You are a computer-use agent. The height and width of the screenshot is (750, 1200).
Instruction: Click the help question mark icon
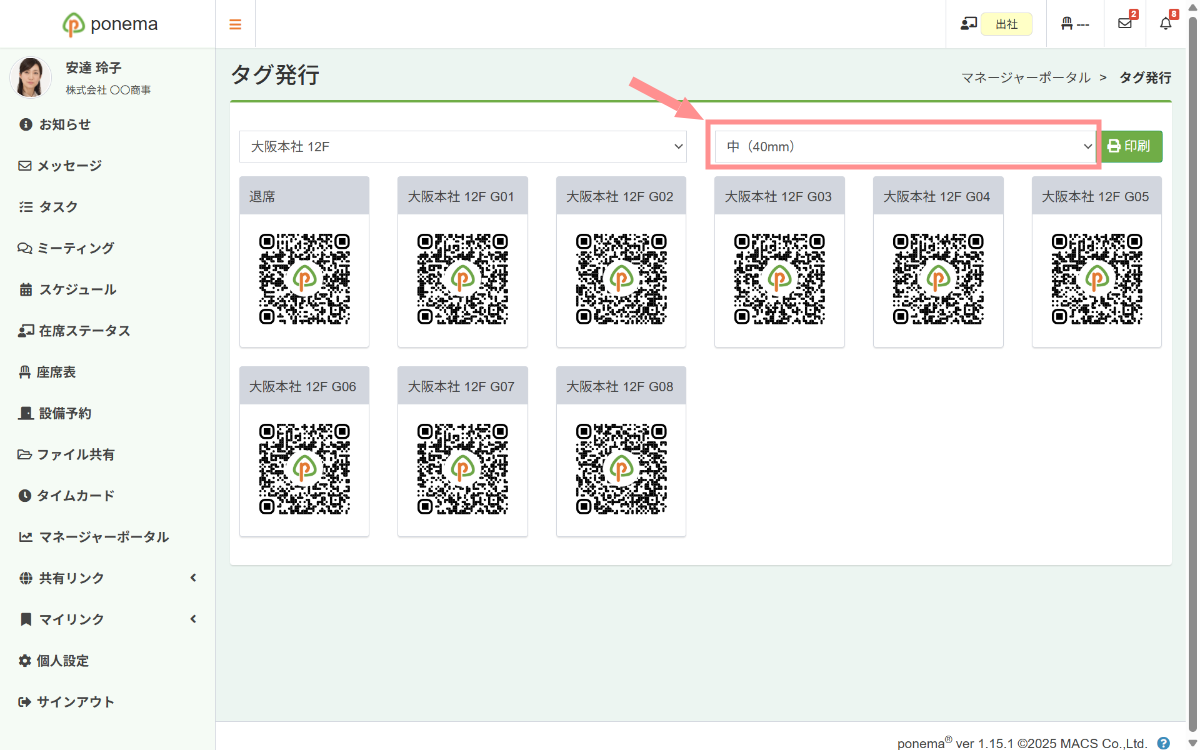tap(1163, 743)
